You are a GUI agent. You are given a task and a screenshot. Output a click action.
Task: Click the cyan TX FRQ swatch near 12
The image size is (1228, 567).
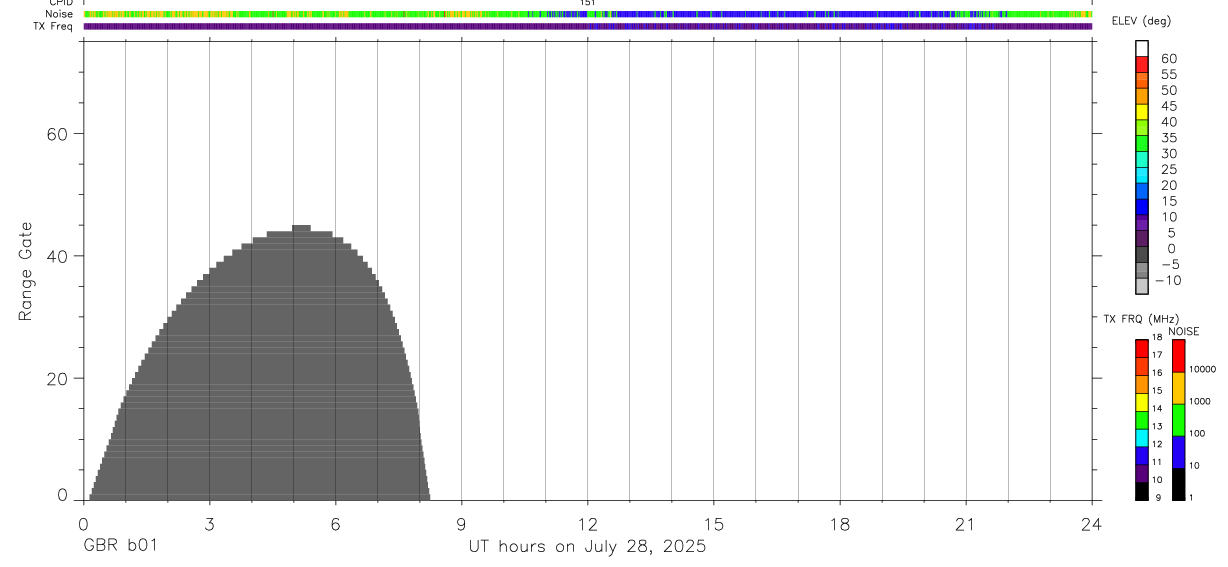pyautogui.click(x=1141, y=438)
